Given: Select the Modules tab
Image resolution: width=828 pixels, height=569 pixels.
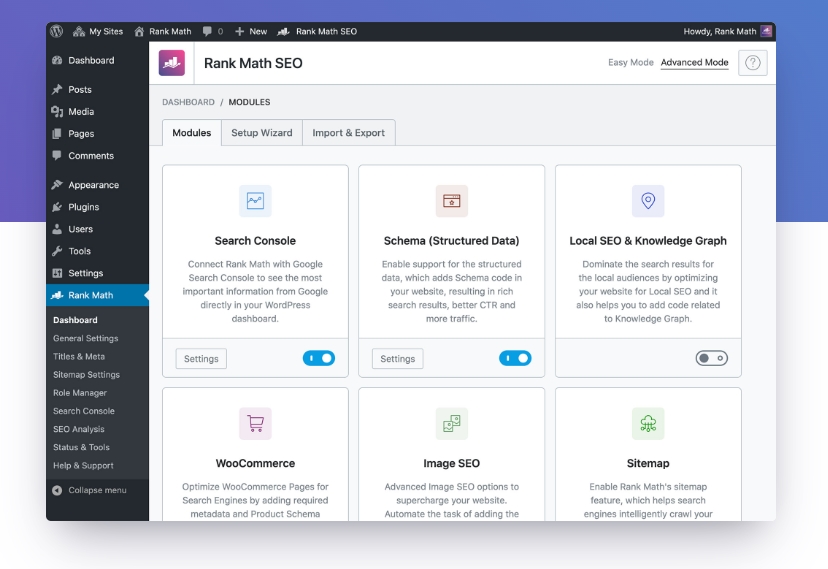Looking at the screenshot, I should tap(192, 132).
